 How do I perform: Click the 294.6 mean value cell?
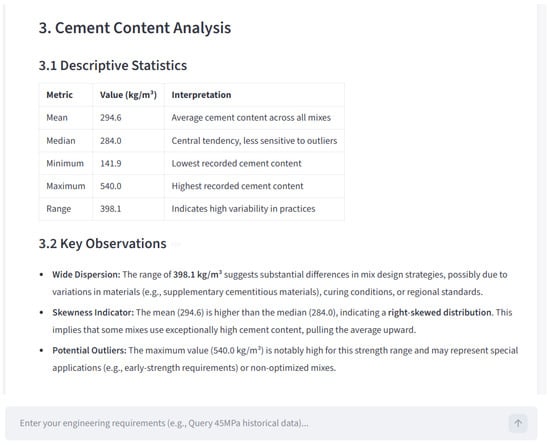[x=128, y=118]
